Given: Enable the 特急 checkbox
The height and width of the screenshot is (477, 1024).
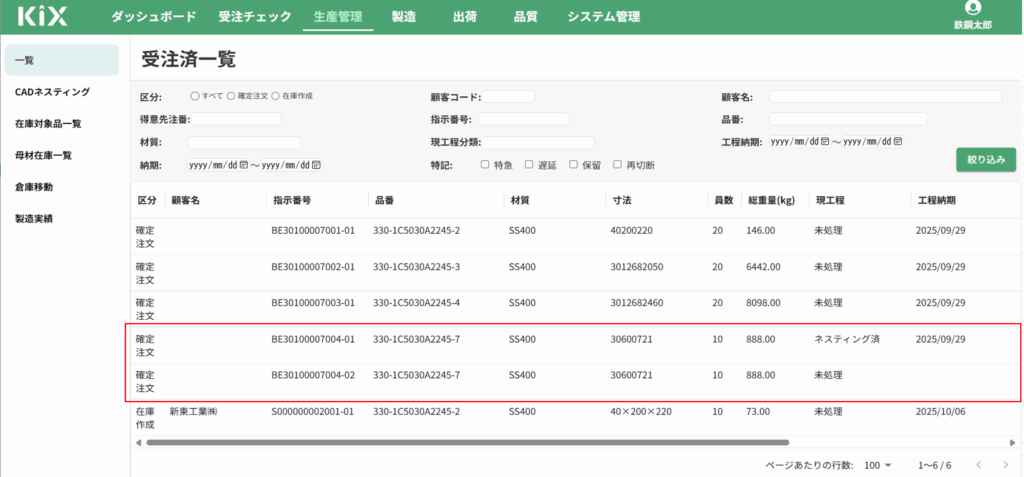Looking at the screenshot, I should click(485, 165).
